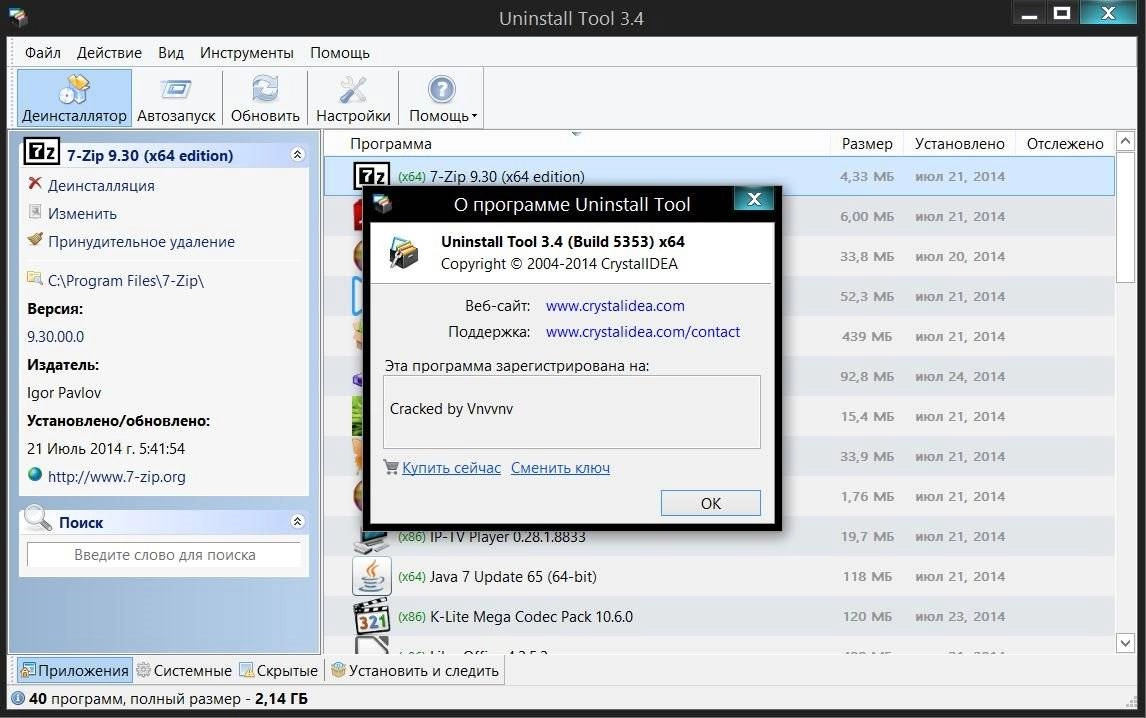Click the dialog title bar app icon
Screen dimensions: 1146x718
[x=382, y=204]
